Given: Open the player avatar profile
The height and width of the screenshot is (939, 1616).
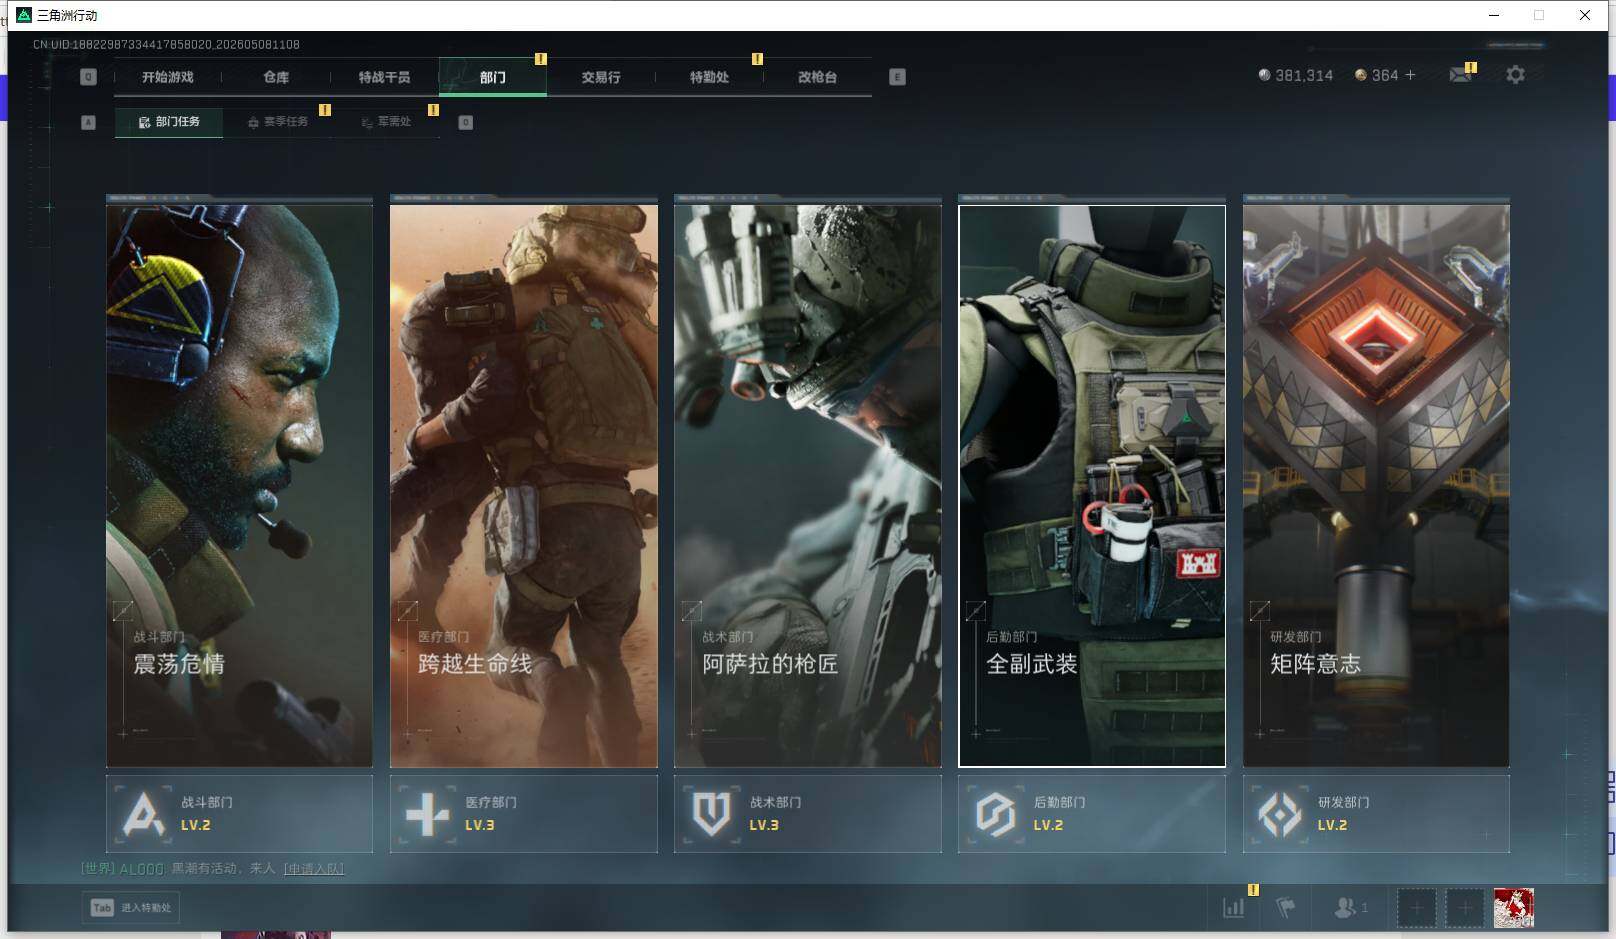Looking at the screenshot, I should point(1514,908).
